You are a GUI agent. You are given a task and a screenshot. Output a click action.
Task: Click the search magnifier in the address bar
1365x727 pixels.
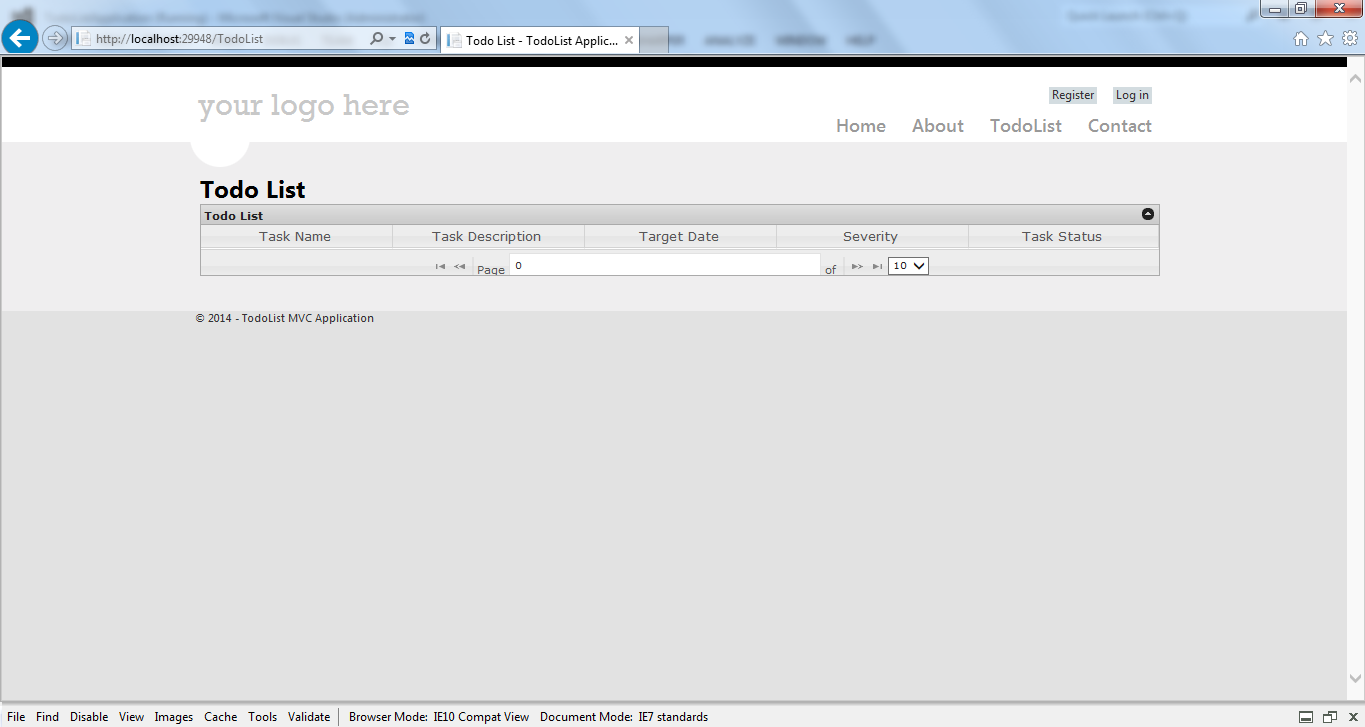pos(376,38)
